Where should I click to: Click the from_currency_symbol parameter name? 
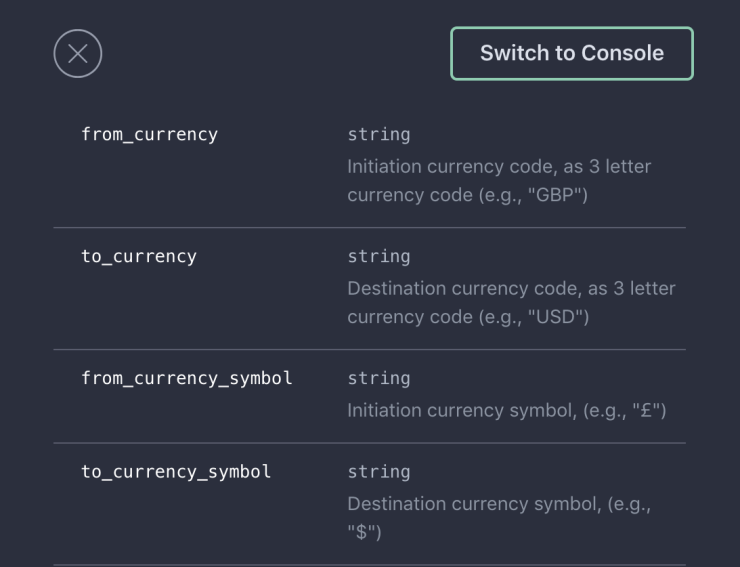coord(187,378)
